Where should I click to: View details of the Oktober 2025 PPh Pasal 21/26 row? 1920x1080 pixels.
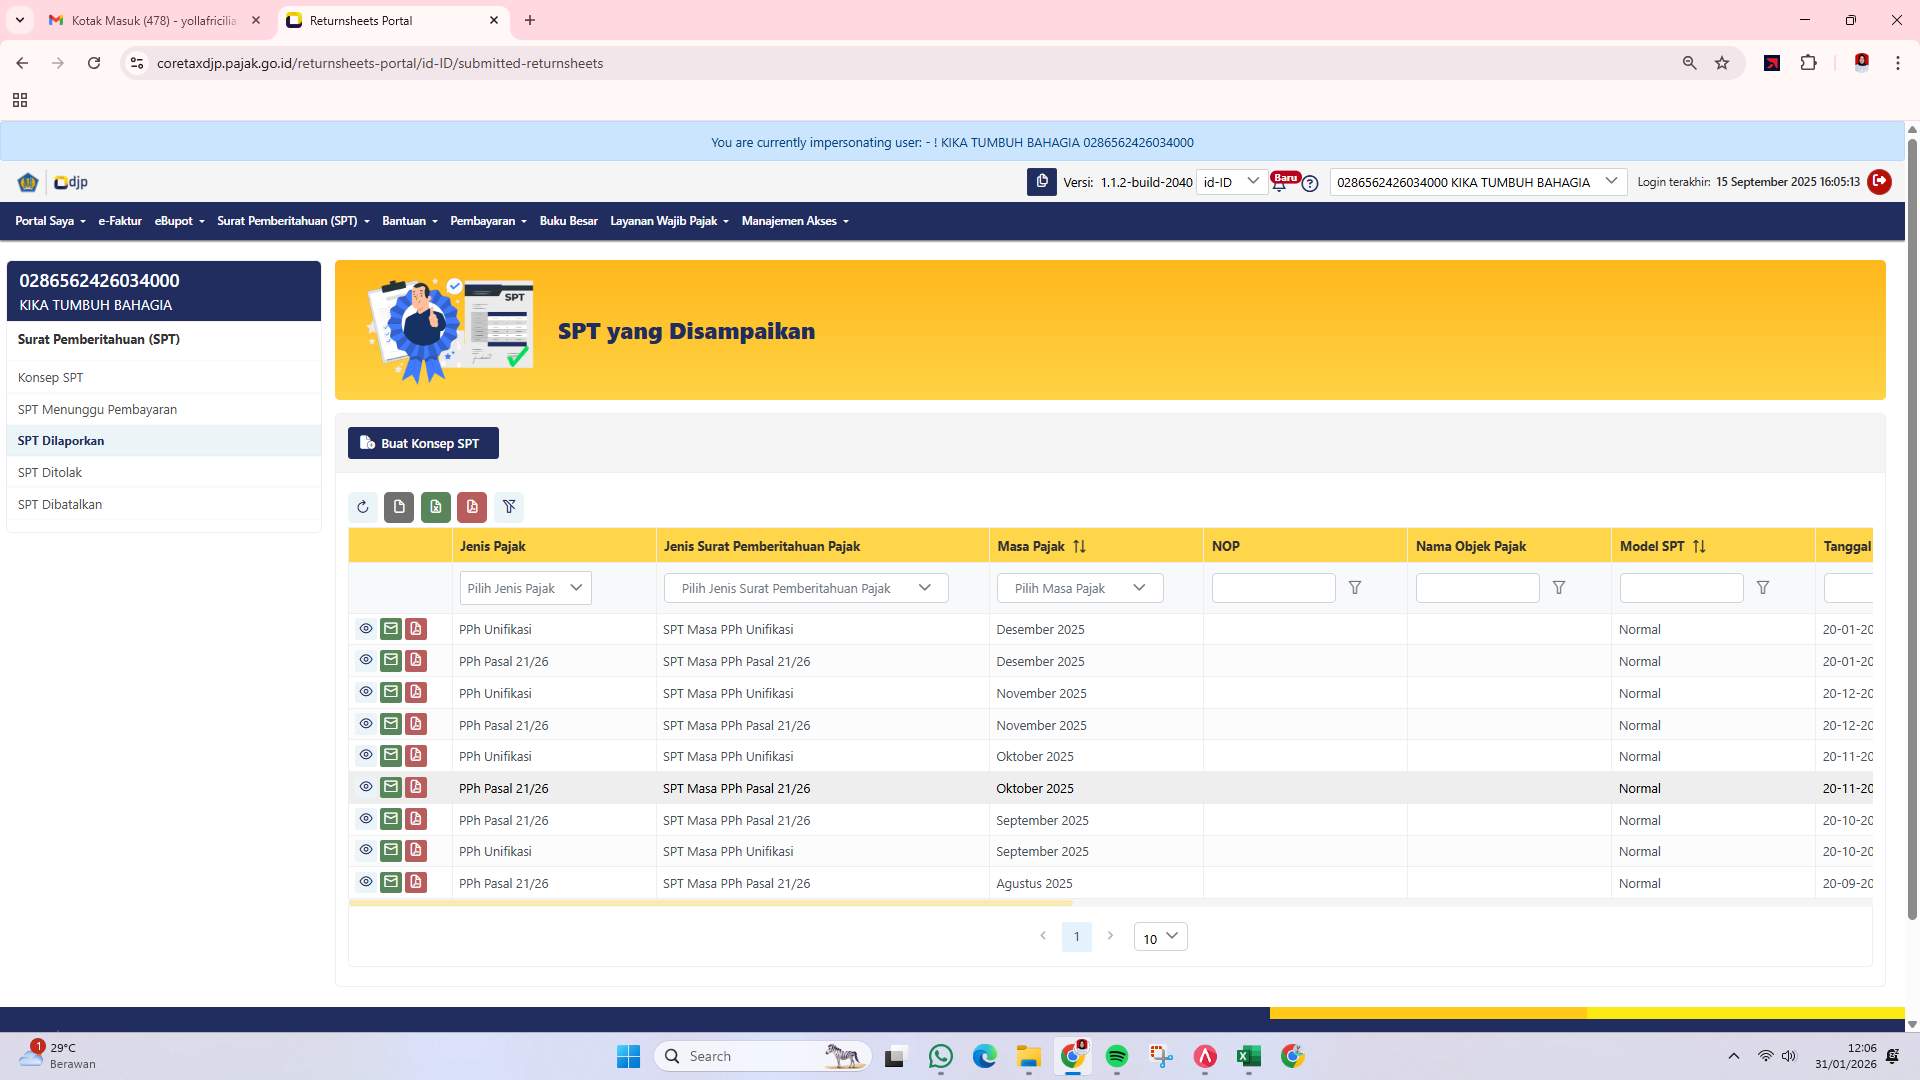tap(365, 787)
